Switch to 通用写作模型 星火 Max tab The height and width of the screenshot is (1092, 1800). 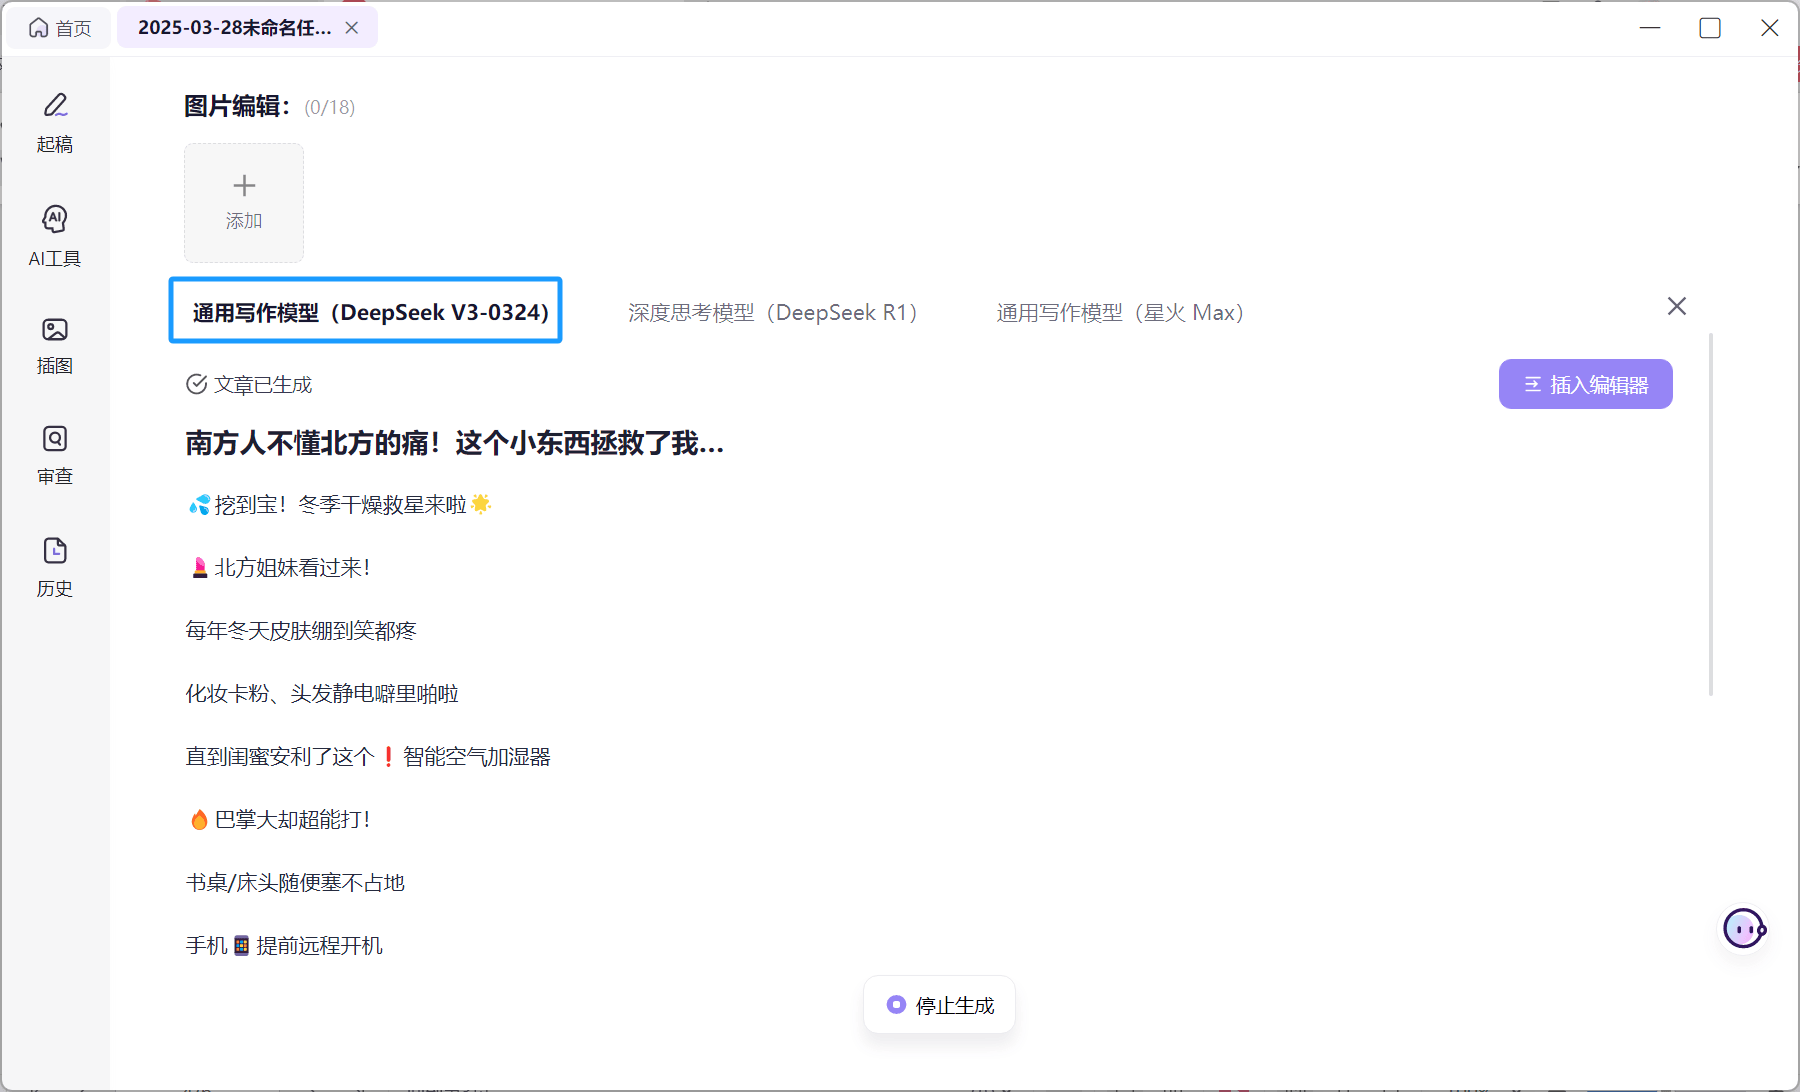click(x=1119, y=313)
